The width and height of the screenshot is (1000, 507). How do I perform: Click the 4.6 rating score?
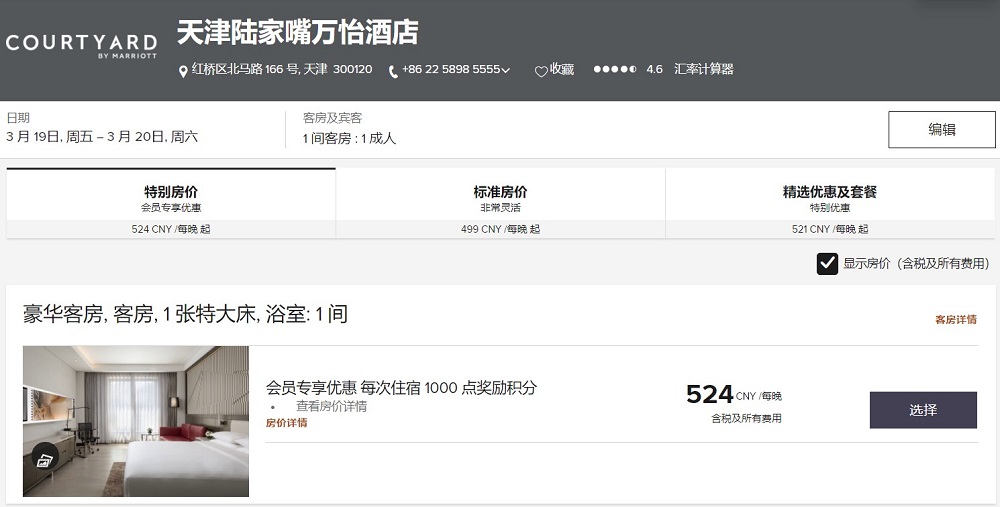click(x=654, y=69)
